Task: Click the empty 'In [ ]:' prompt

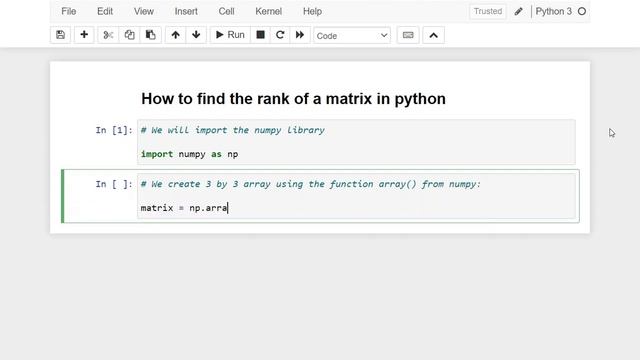Action: (x=114, y=184)
